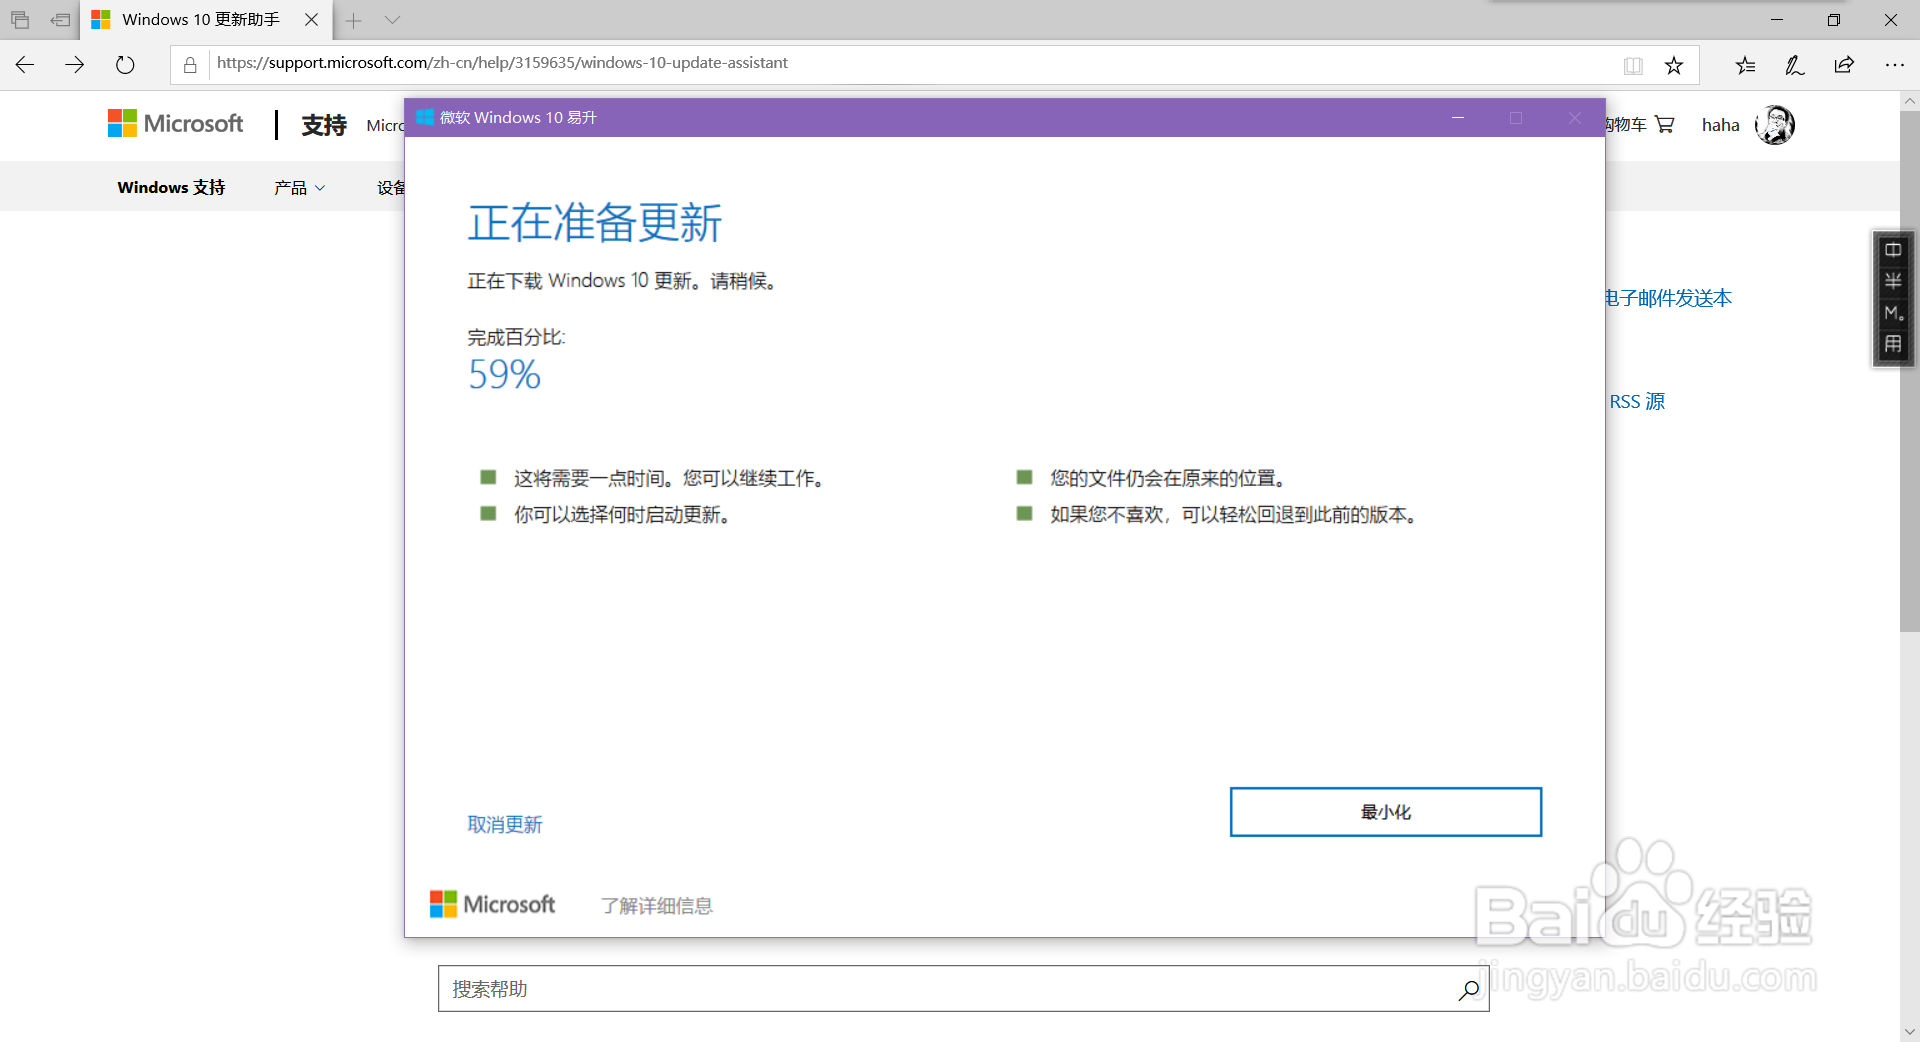Screen dimensions: 1920x1042
Task: Expand the 产品 dropdown menu
Action: coord(300,187)
